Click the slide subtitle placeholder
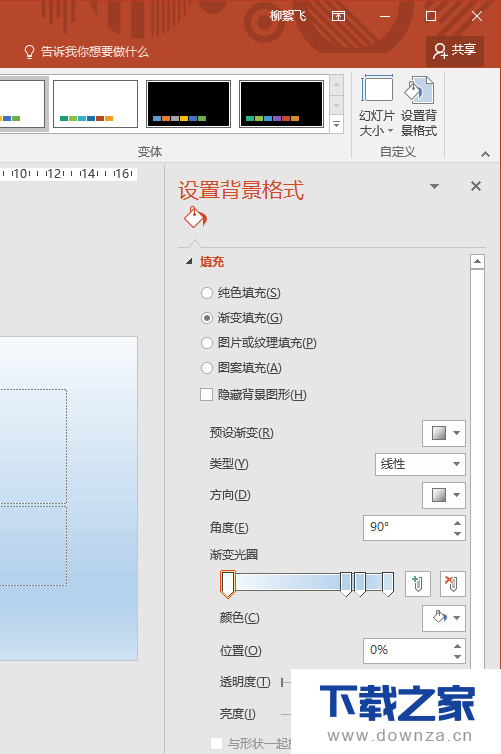 click(33, 545)
